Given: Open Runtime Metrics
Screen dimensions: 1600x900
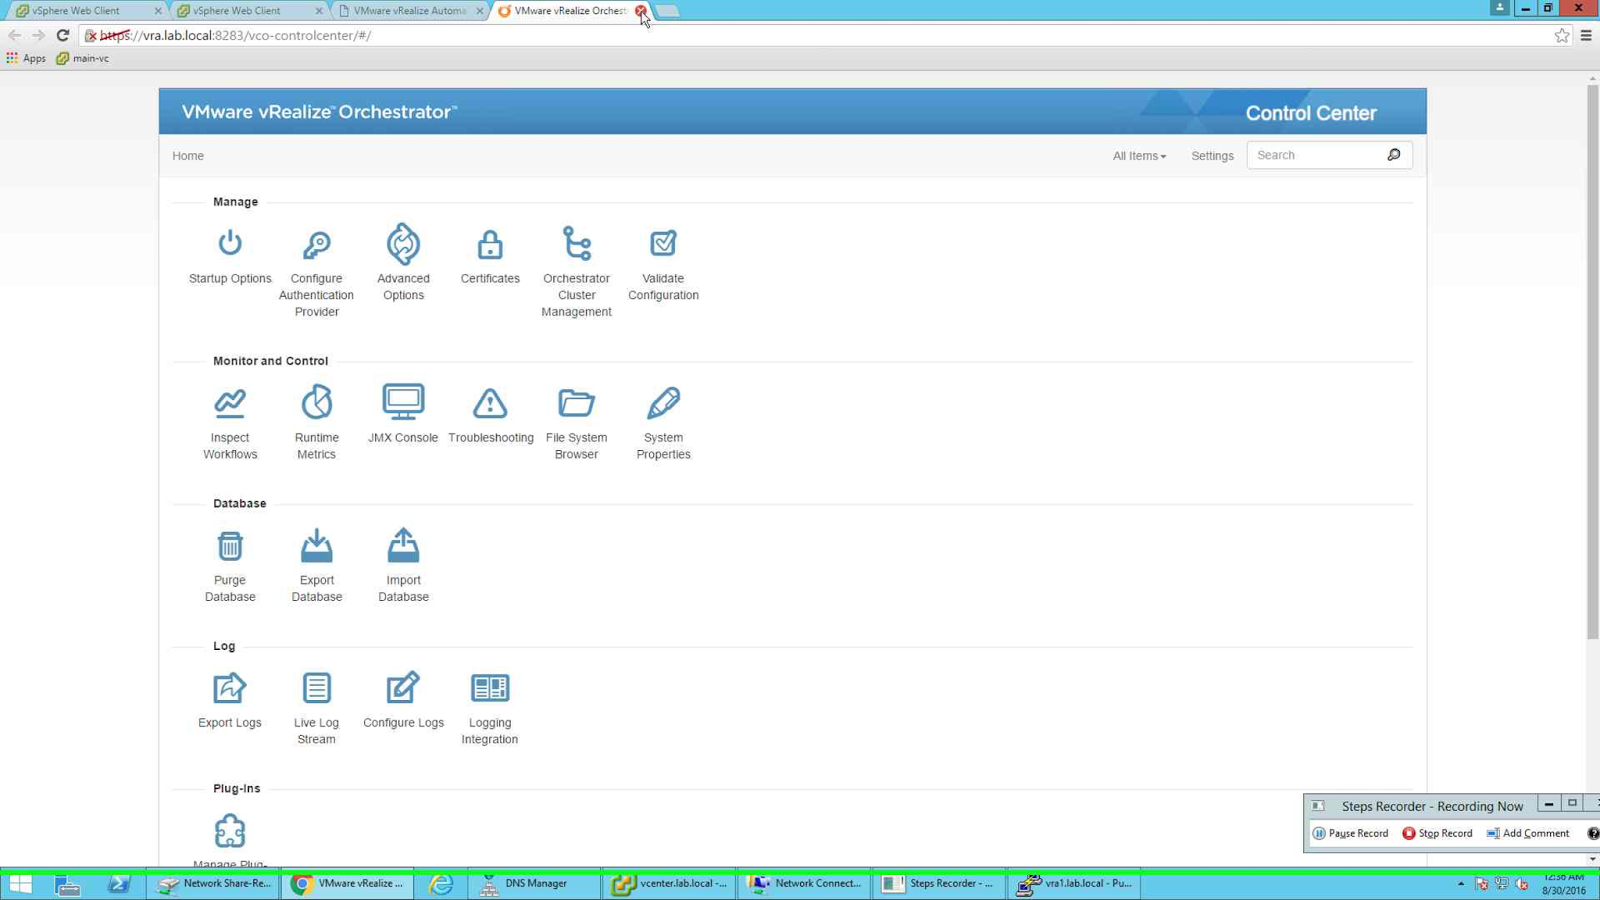Looking at the screenshot, I should (x=316, y=423).
